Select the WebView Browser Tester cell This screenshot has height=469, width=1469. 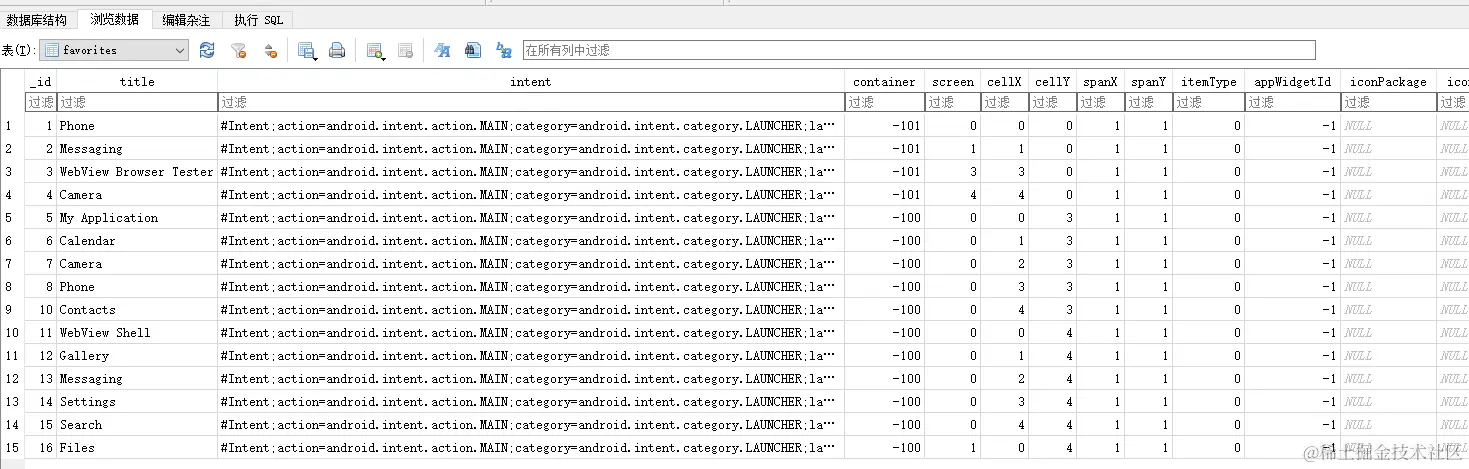click(x=137, y=172)
